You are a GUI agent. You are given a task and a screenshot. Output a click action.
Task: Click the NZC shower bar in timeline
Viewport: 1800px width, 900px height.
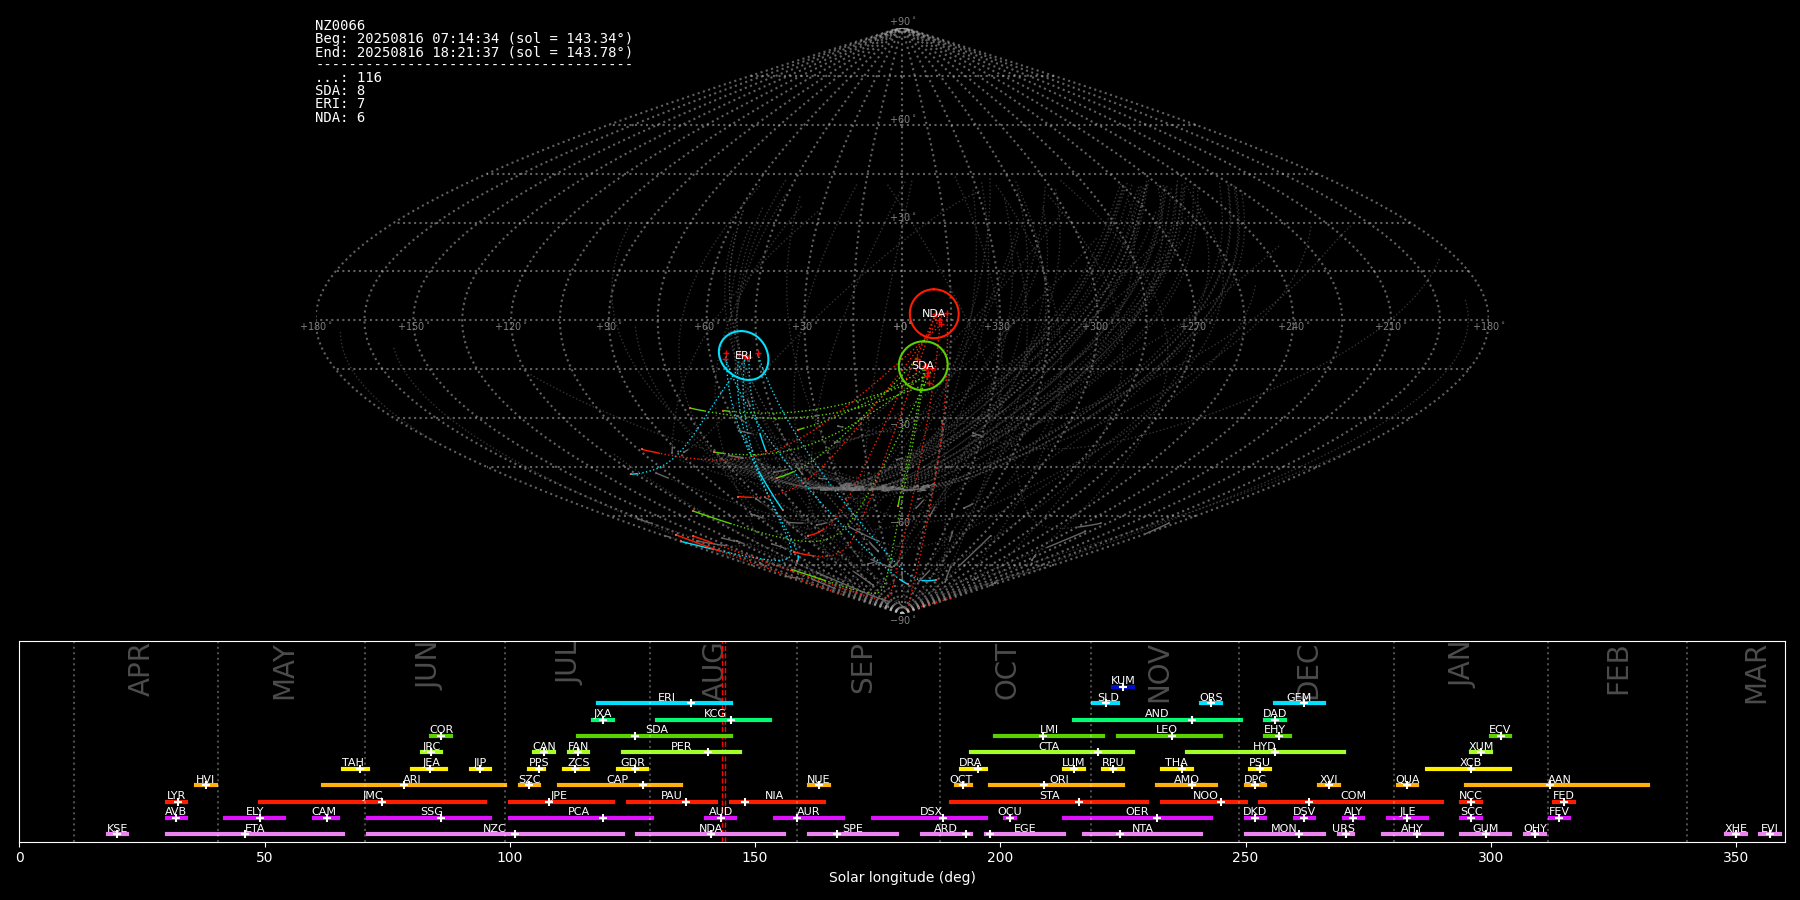495,834
